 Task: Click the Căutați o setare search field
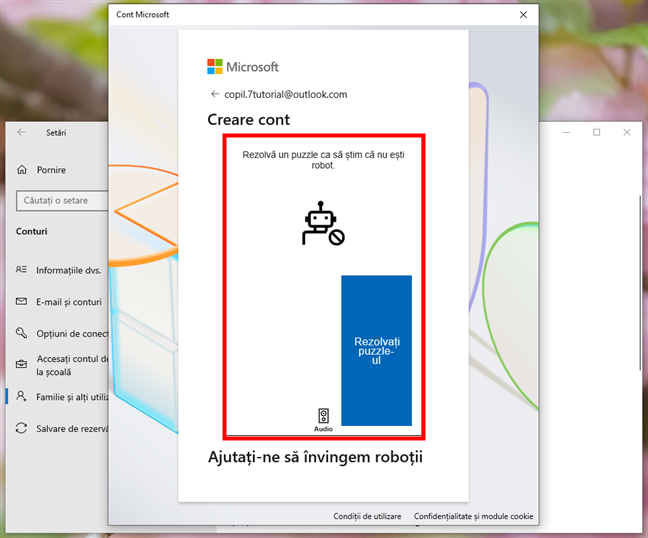[60, 201]
